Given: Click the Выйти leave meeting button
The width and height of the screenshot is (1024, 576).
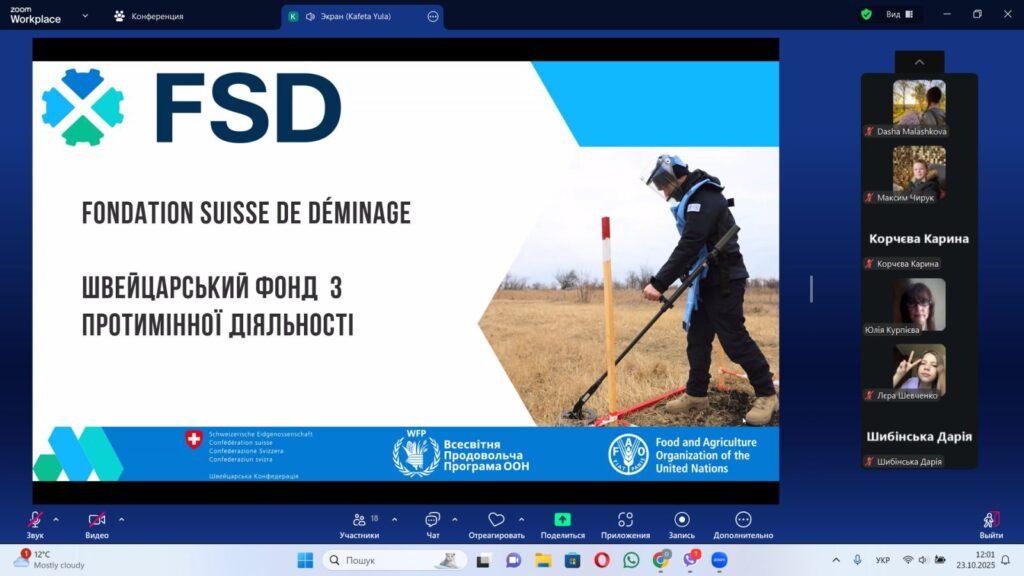Looking at the screenshot, I should (x=991, y=524).
